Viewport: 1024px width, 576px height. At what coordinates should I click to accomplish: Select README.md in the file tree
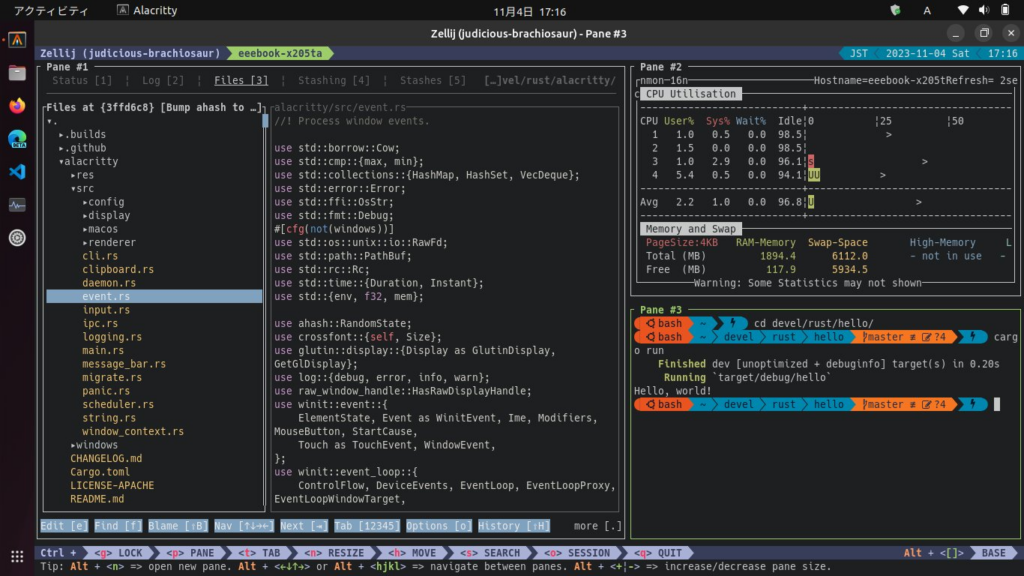point(97,499)
